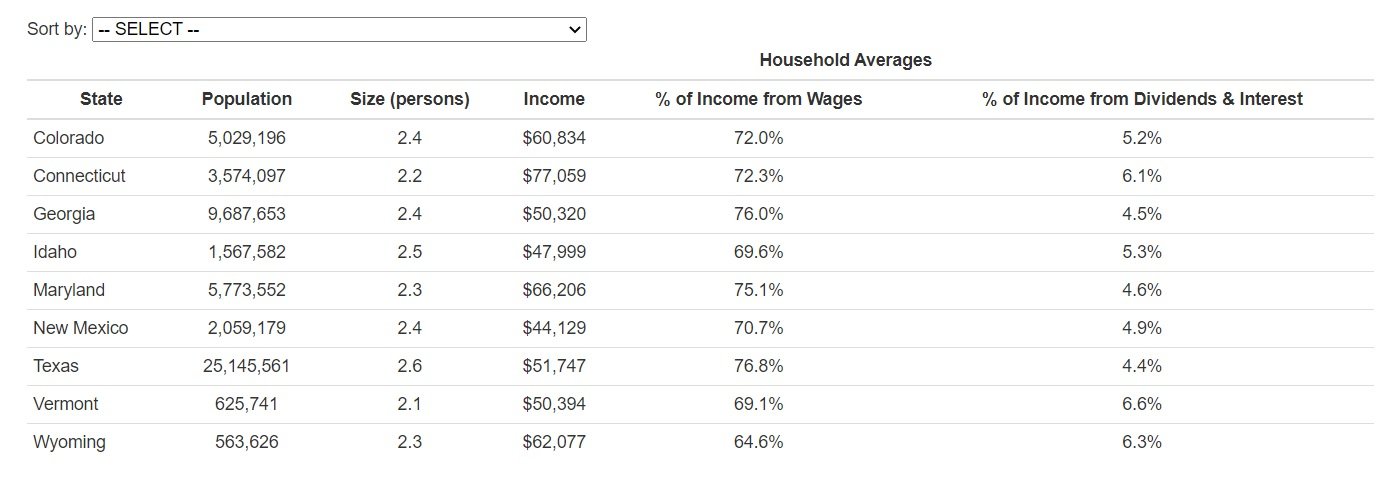The image size is (1388, 478).
Task: Select the Colorado row name
Action: click(x=68, y=138)
